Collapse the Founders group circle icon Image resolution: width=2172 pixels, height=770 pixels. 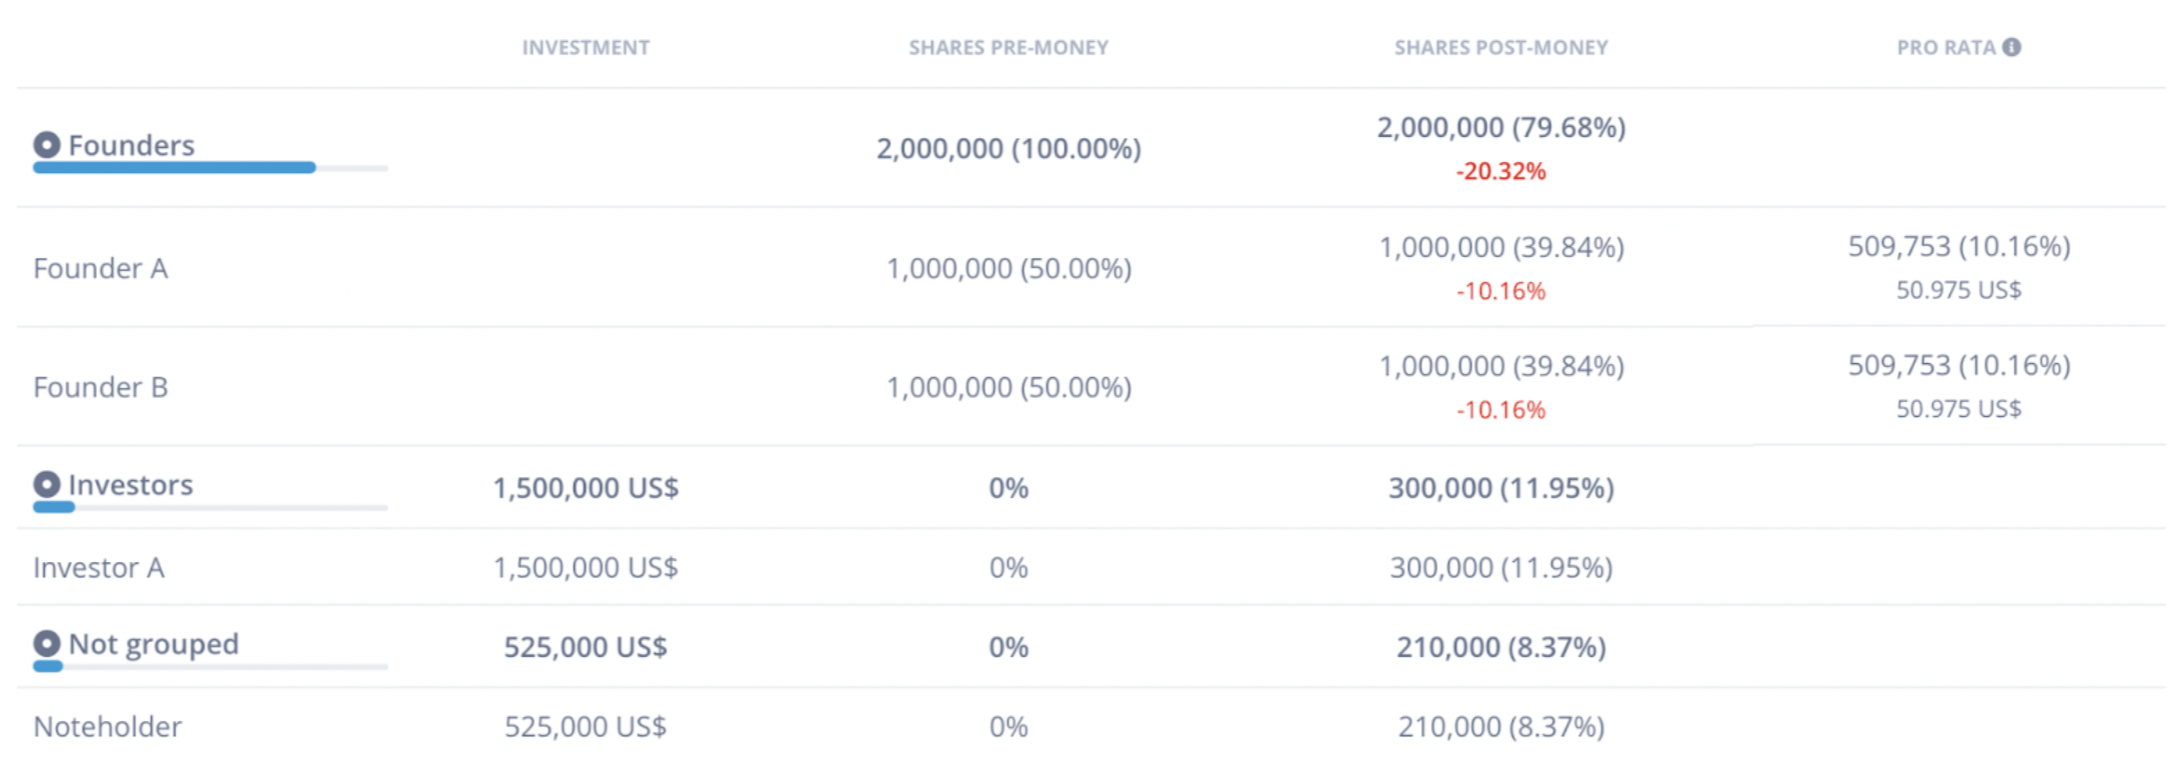pyautogui.click(x=47, y=145)
